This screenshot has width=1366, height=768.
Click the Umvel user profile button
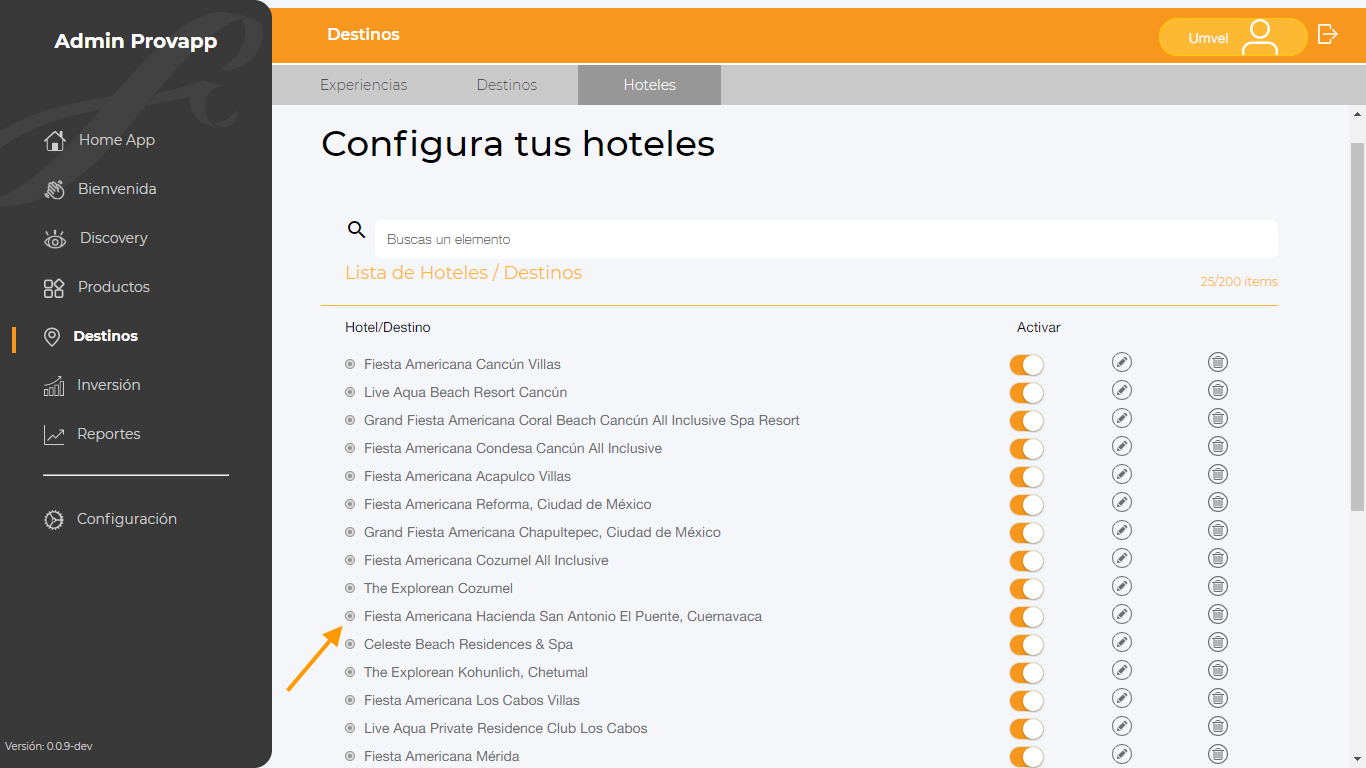click(x=1233, y=37)
